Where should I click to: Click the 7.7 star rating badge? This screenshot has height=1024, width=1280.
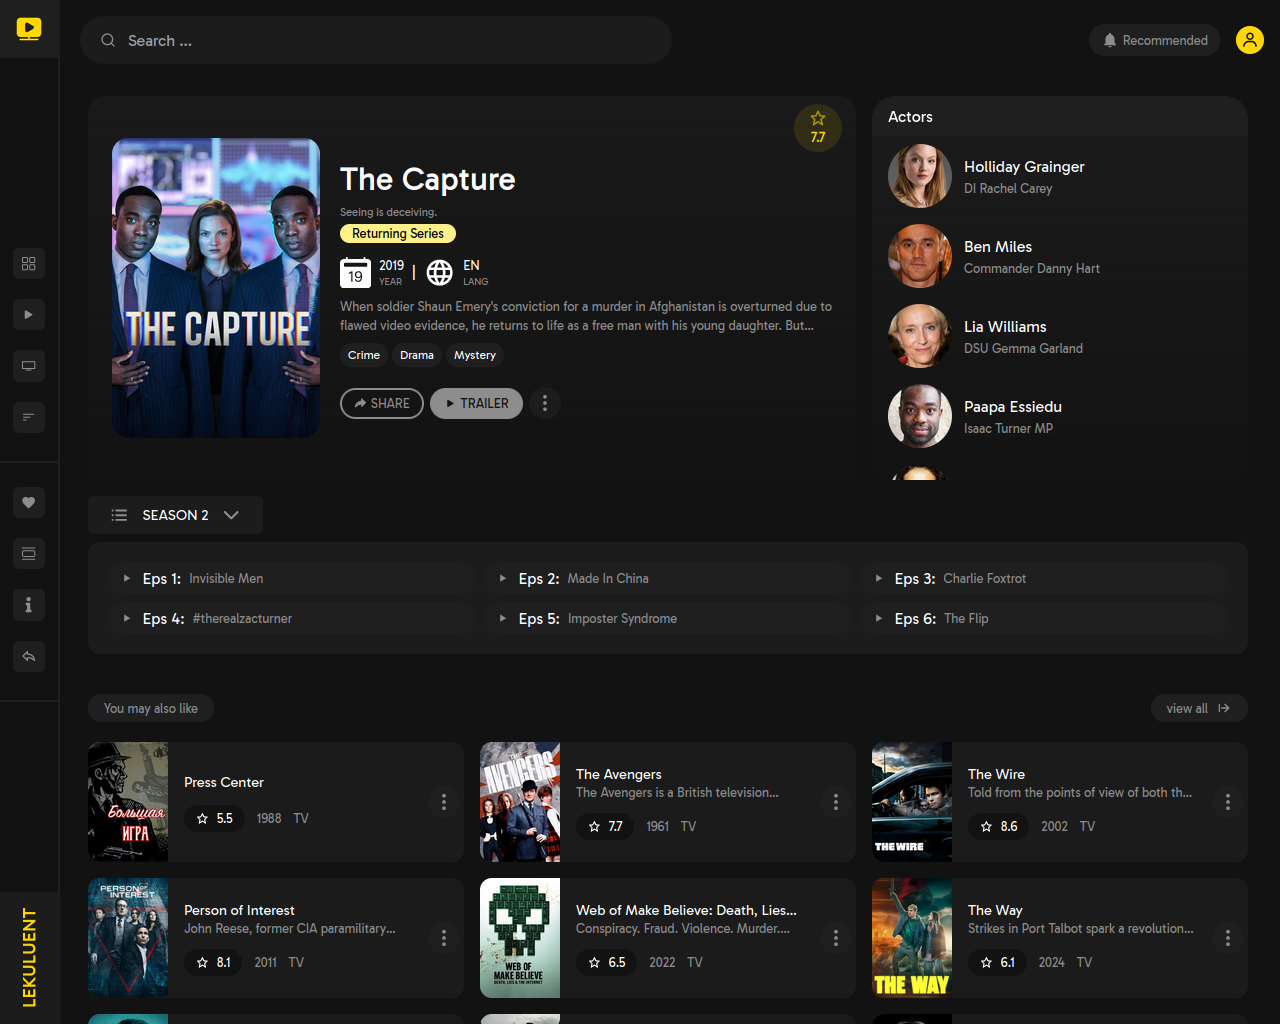[818, 128]
